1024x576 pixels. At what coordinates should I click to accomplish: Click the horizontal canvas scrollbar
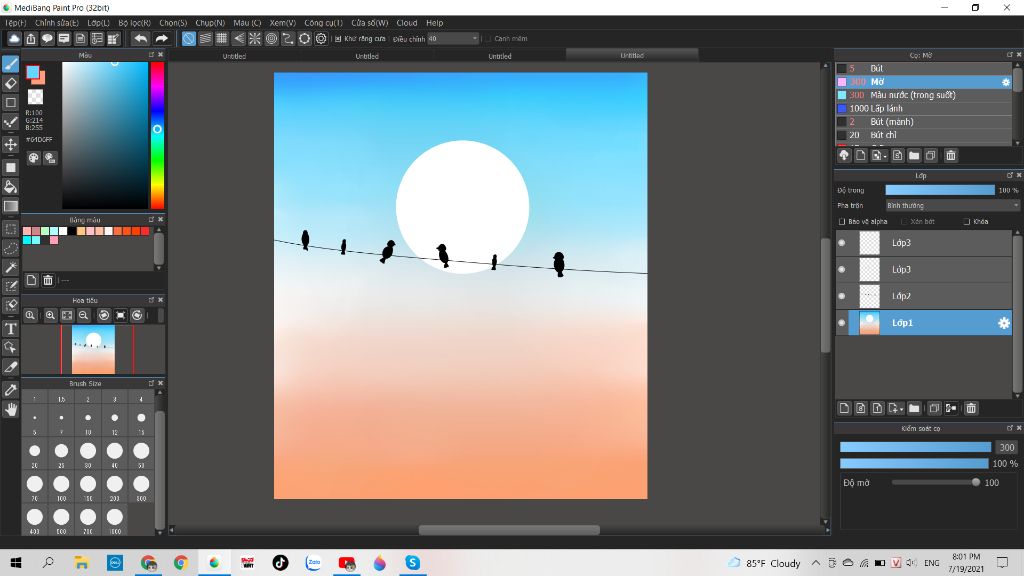tap(509, 530)
